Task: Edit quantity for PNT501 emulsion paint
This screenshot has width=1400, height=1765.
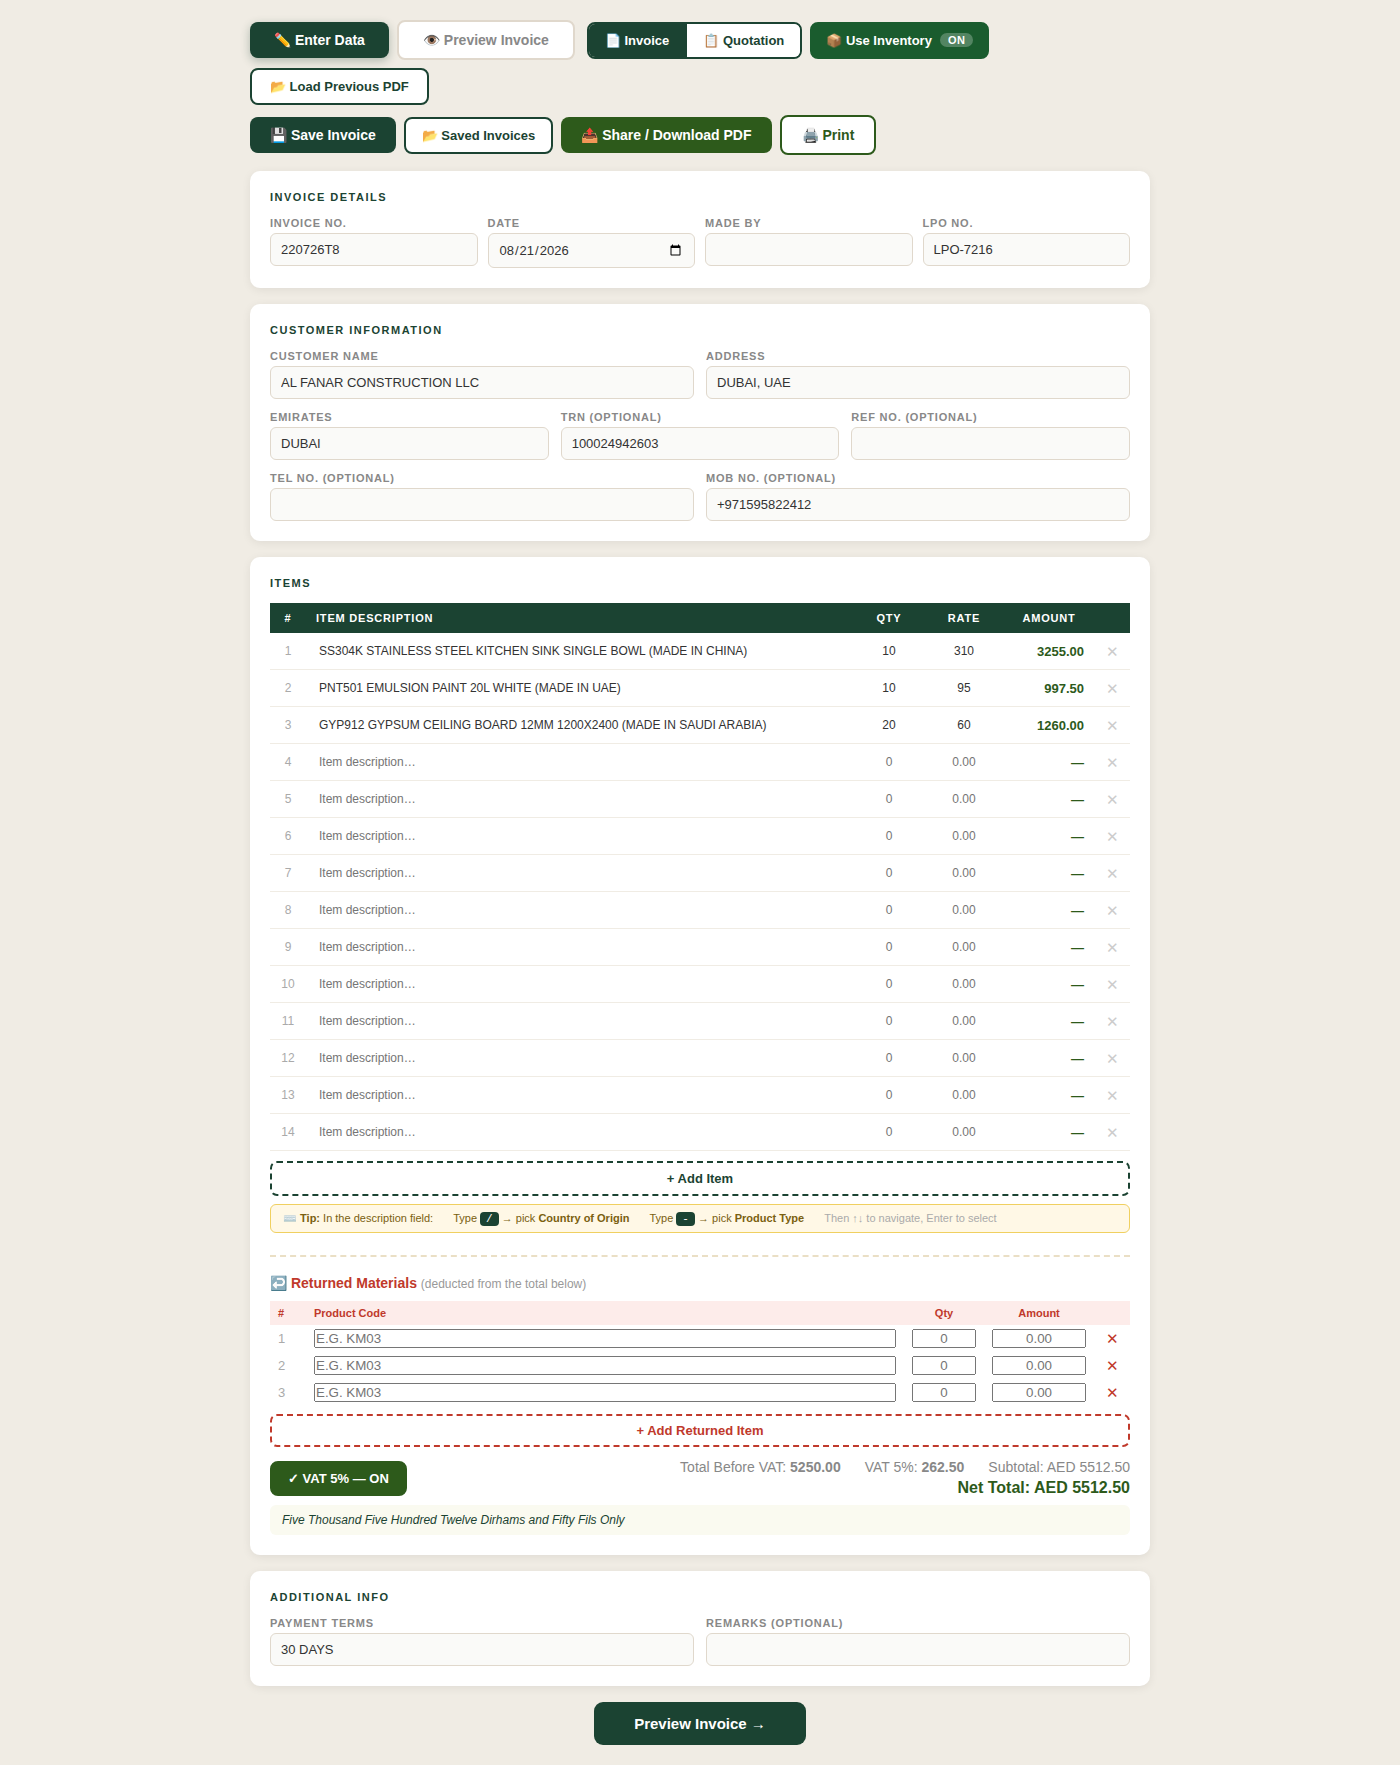Action: (x=889, y=688)
